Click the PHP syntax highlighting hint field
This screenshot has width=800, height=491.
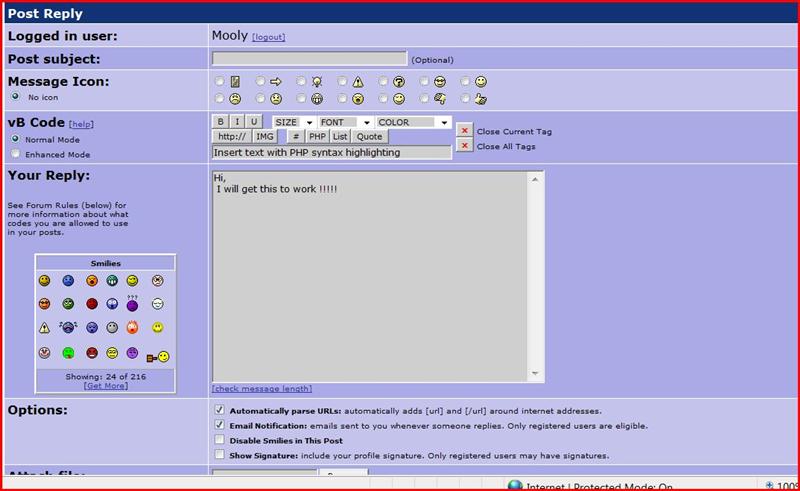332,153
